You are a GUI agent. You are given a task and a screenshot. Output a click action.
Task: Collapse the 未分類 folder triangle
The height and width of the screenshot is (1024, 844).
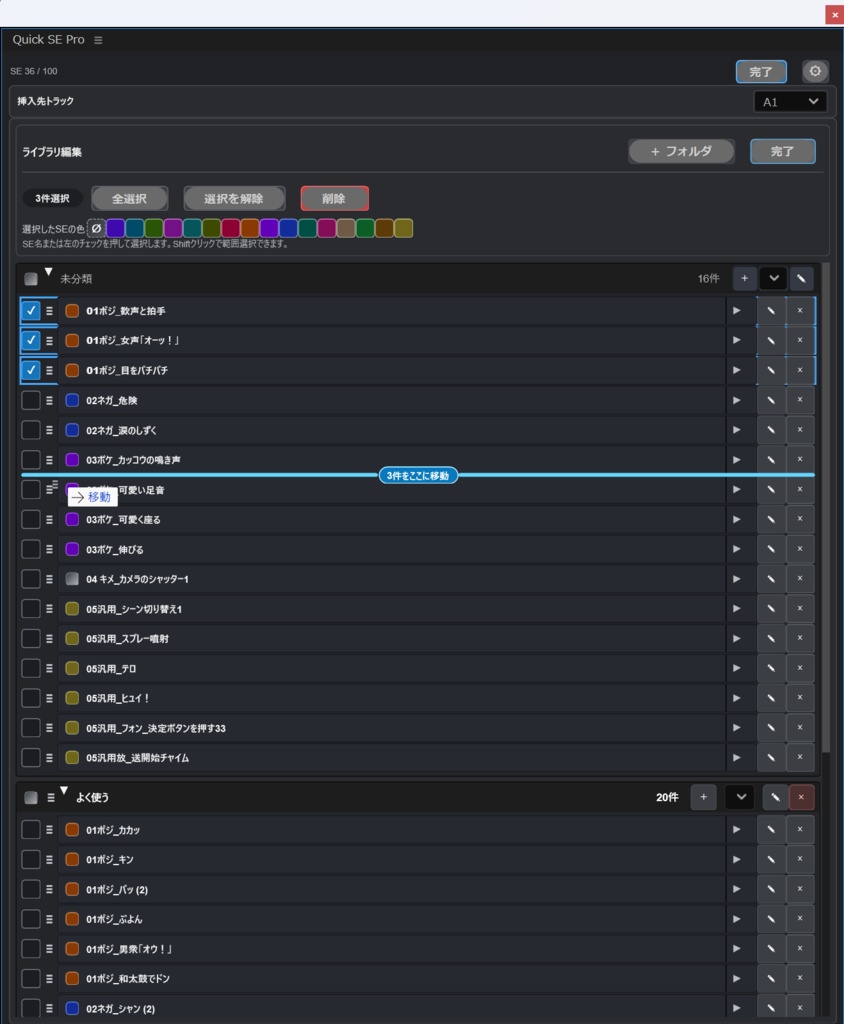[x=48, y=272]
